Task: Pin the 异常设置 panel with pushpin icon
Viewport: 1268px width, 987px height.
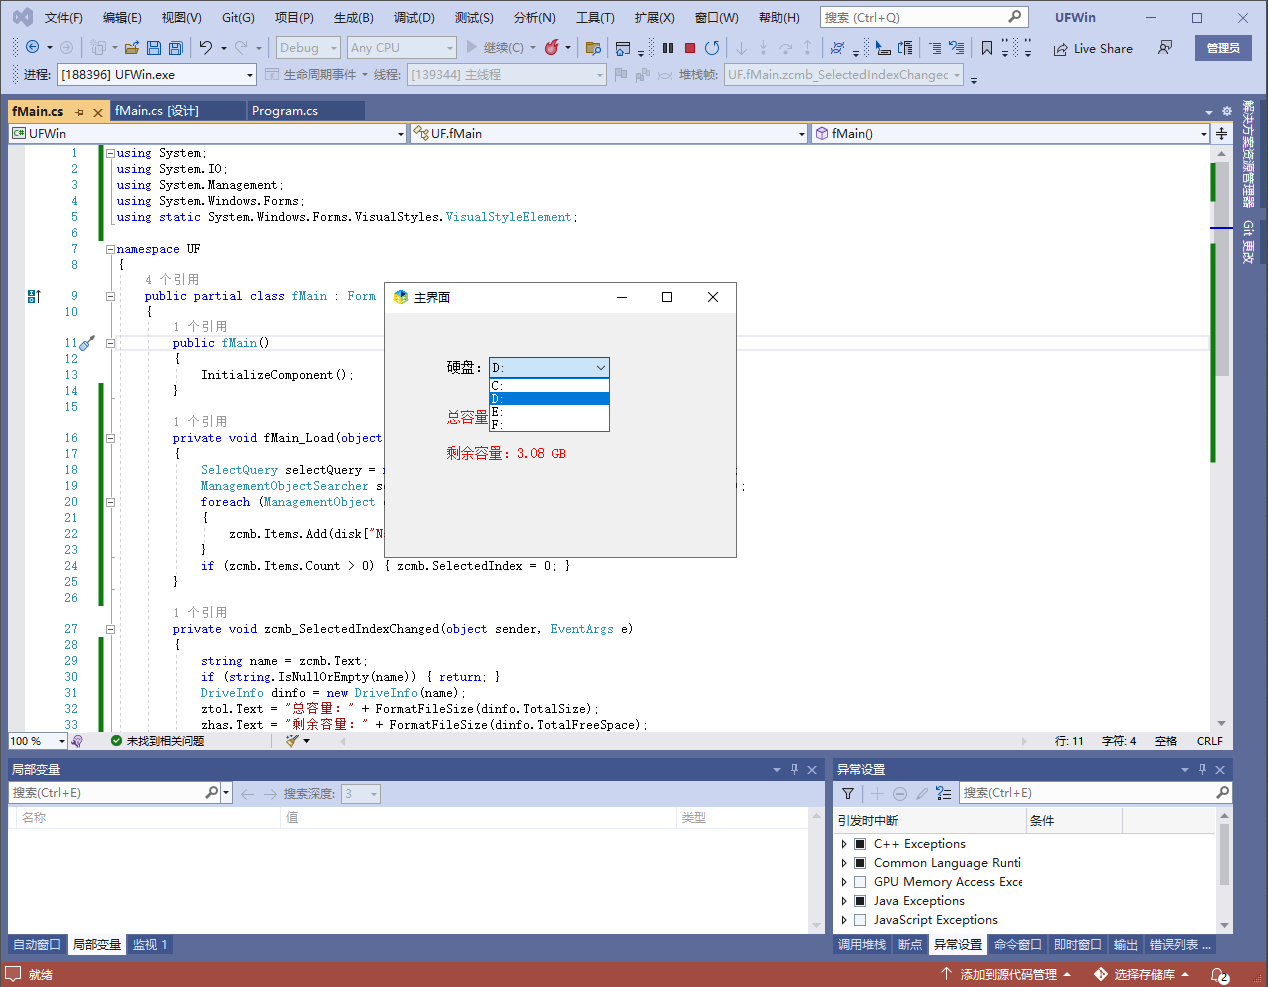Action: click(1202, 769)
